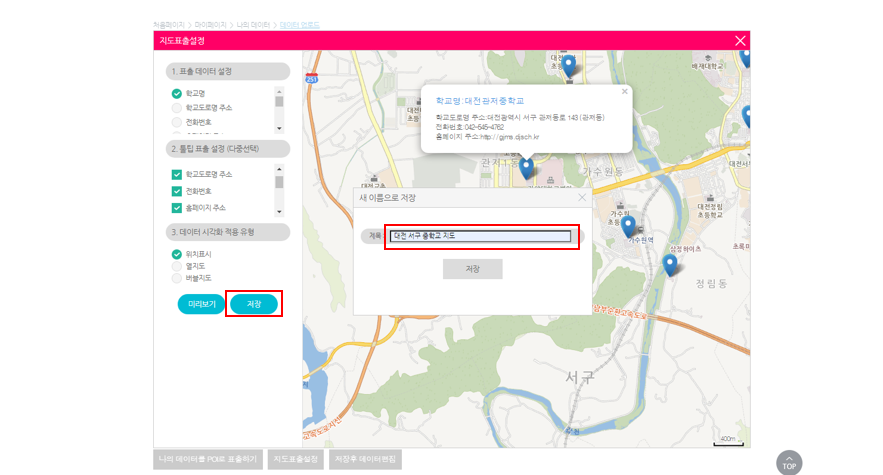
Task: Close the 새 이름으로 저장 dialog
Action: [582, 197]
